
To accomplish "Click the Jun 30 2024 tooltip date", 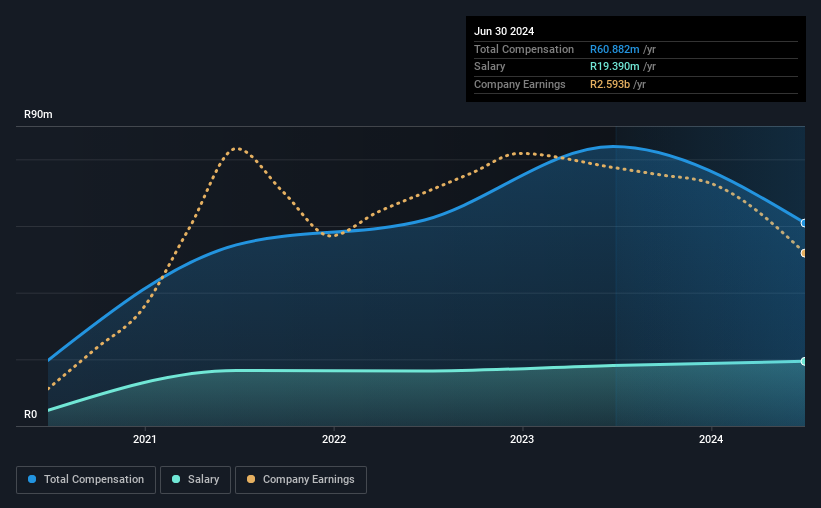I will (504, 31).
